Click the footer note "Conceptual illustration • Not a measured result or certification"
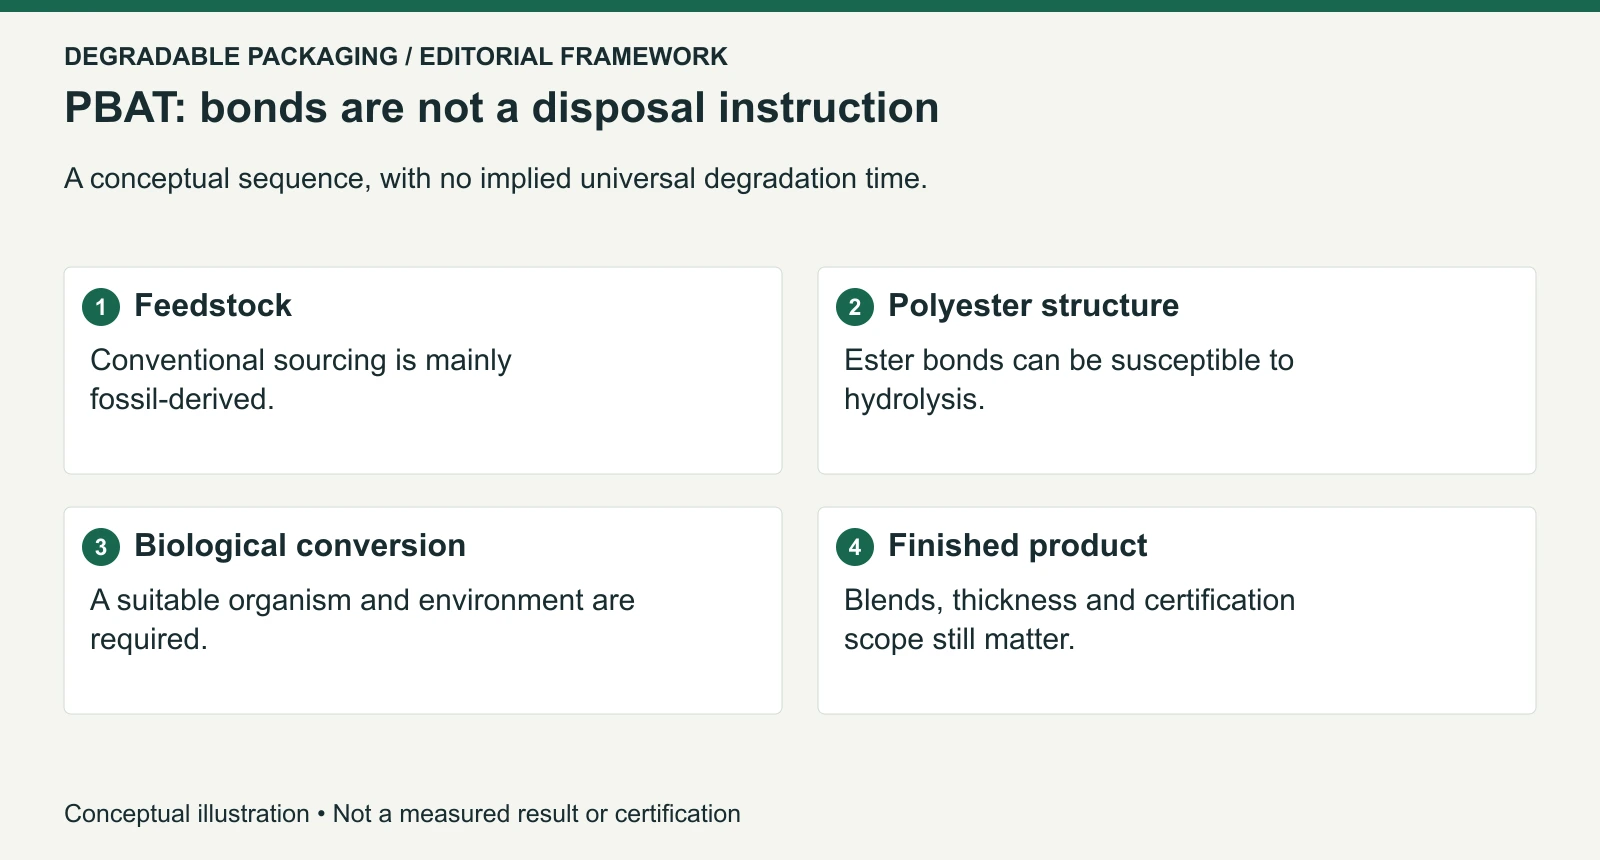The height and width of the screenshot is (860, 1600). [402, 813]
